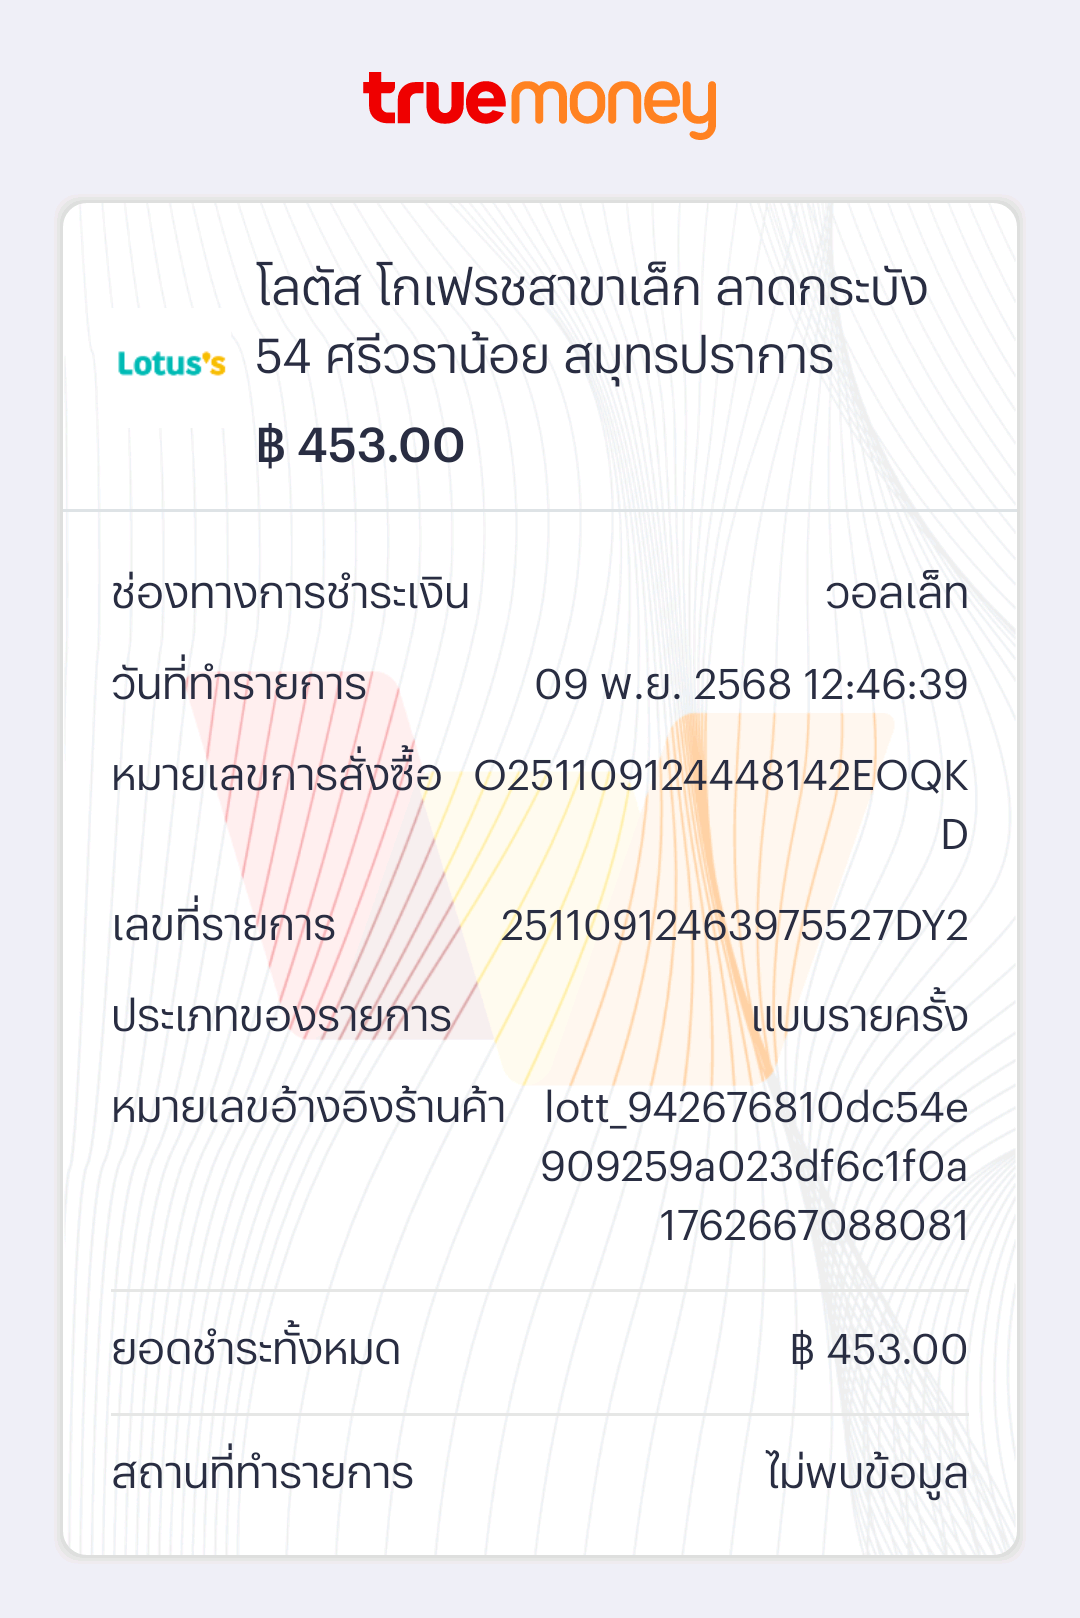Tap the ยอดชำระทั้งหมด label

pos(256,1350)
